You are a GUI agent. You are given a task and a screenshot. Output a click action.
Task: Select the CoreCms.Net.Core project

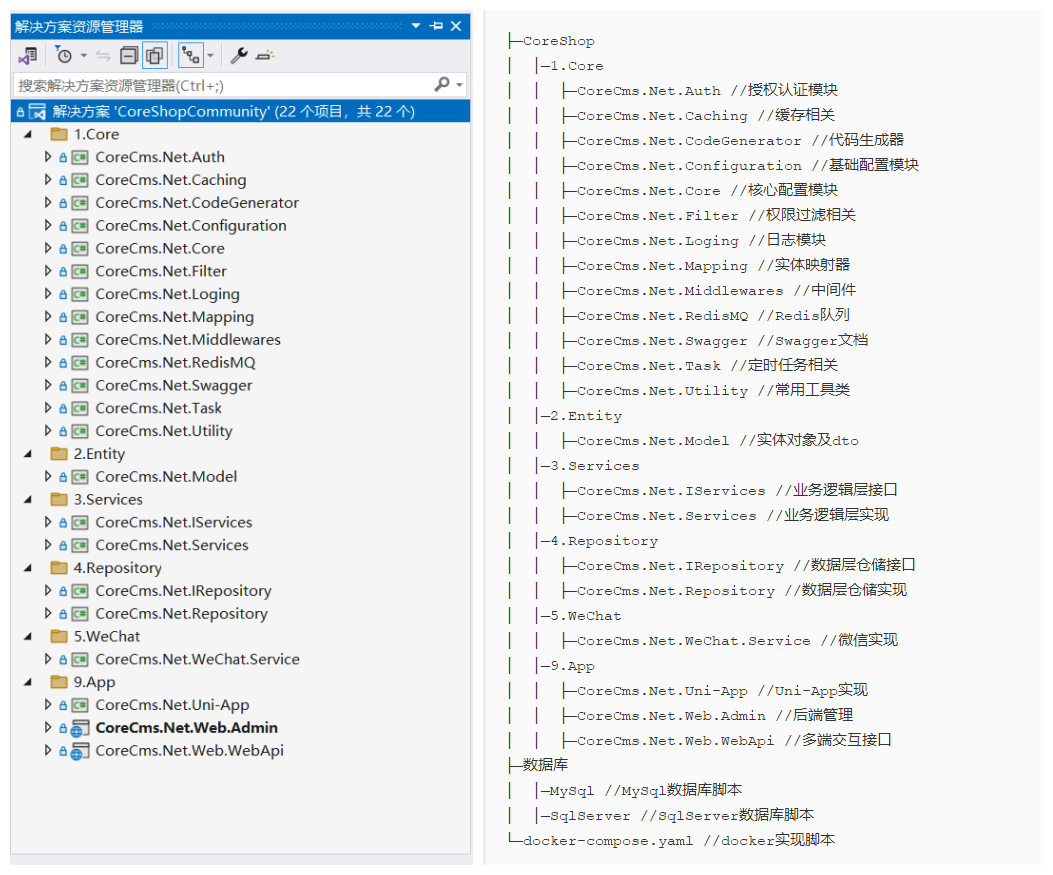pyautogui.click(x=160, y=248)
